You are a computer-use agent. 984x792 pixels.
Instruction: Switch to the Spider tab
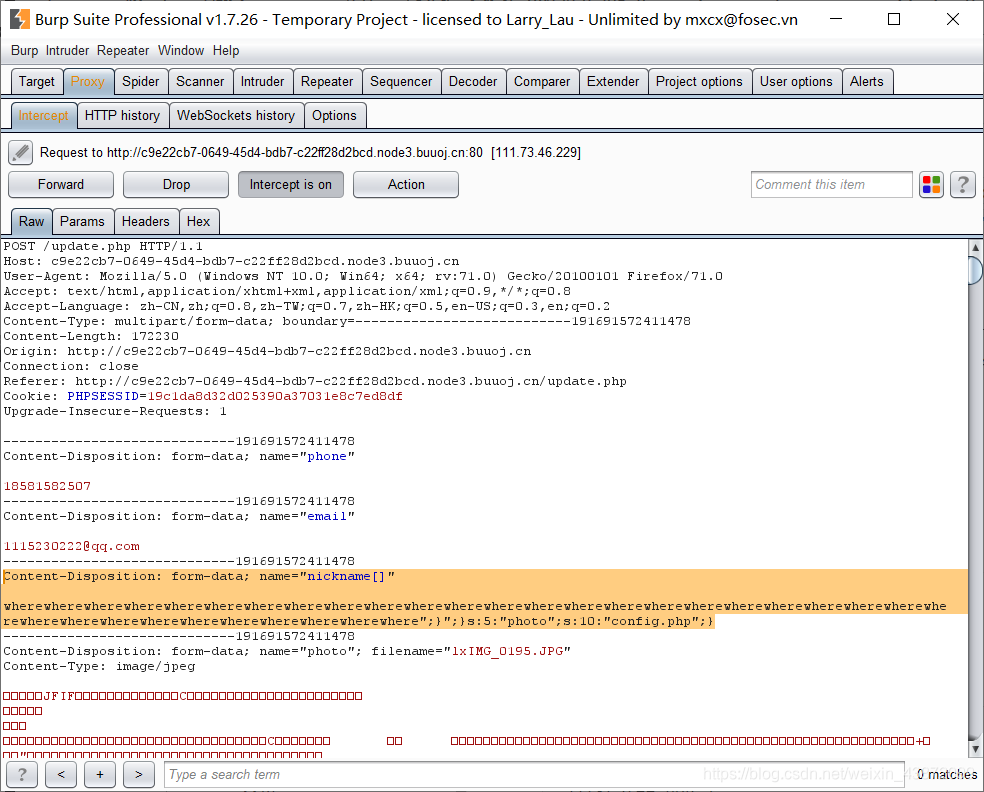[141, 82]
